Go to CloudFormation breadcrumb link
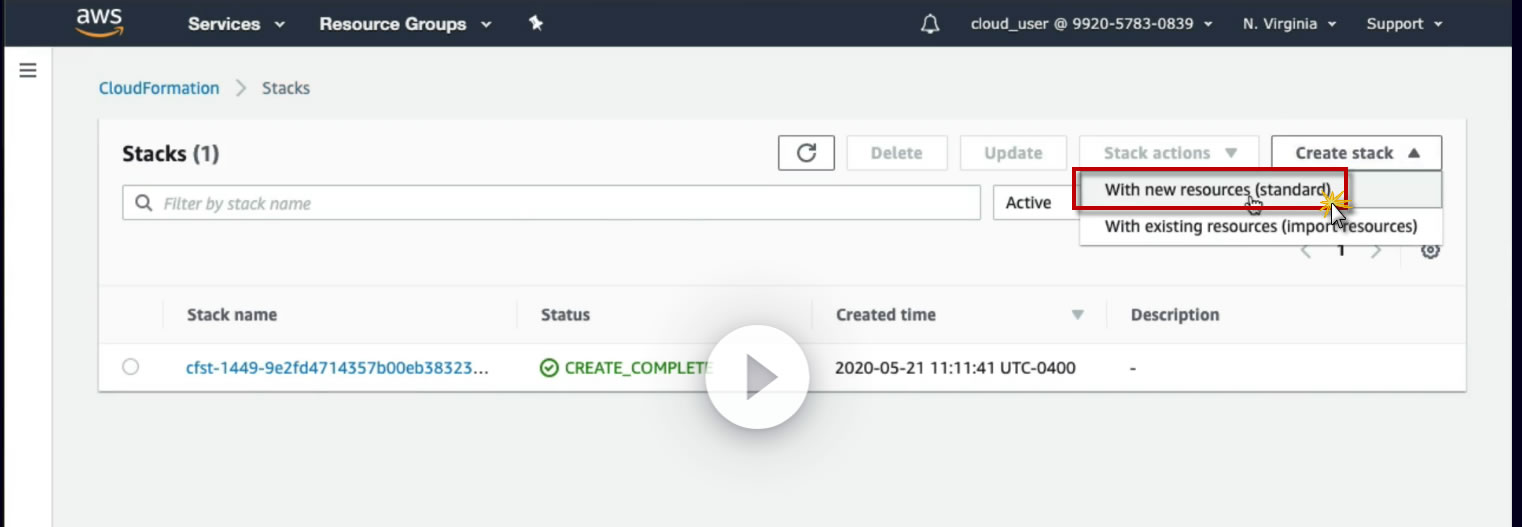Viewport: 1522px width, 527px height. (x=159, y=88)
